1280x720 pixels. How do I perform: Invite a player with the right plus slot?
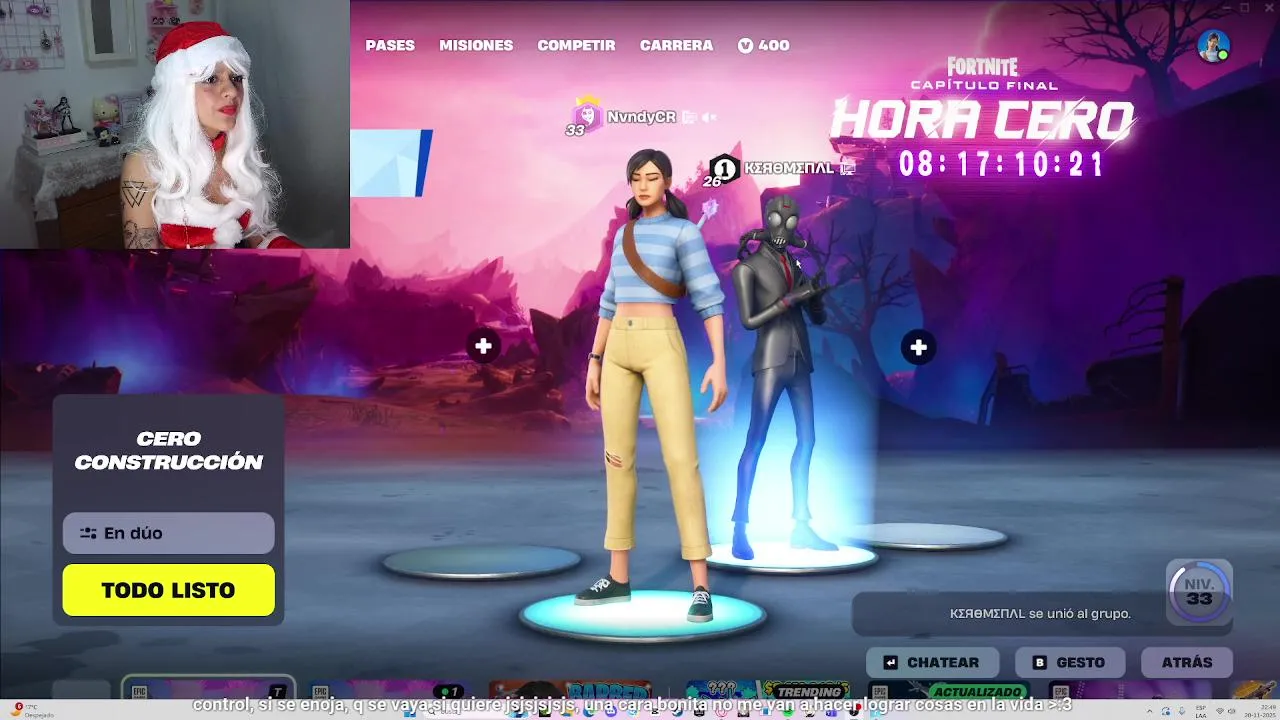point(918,347)
